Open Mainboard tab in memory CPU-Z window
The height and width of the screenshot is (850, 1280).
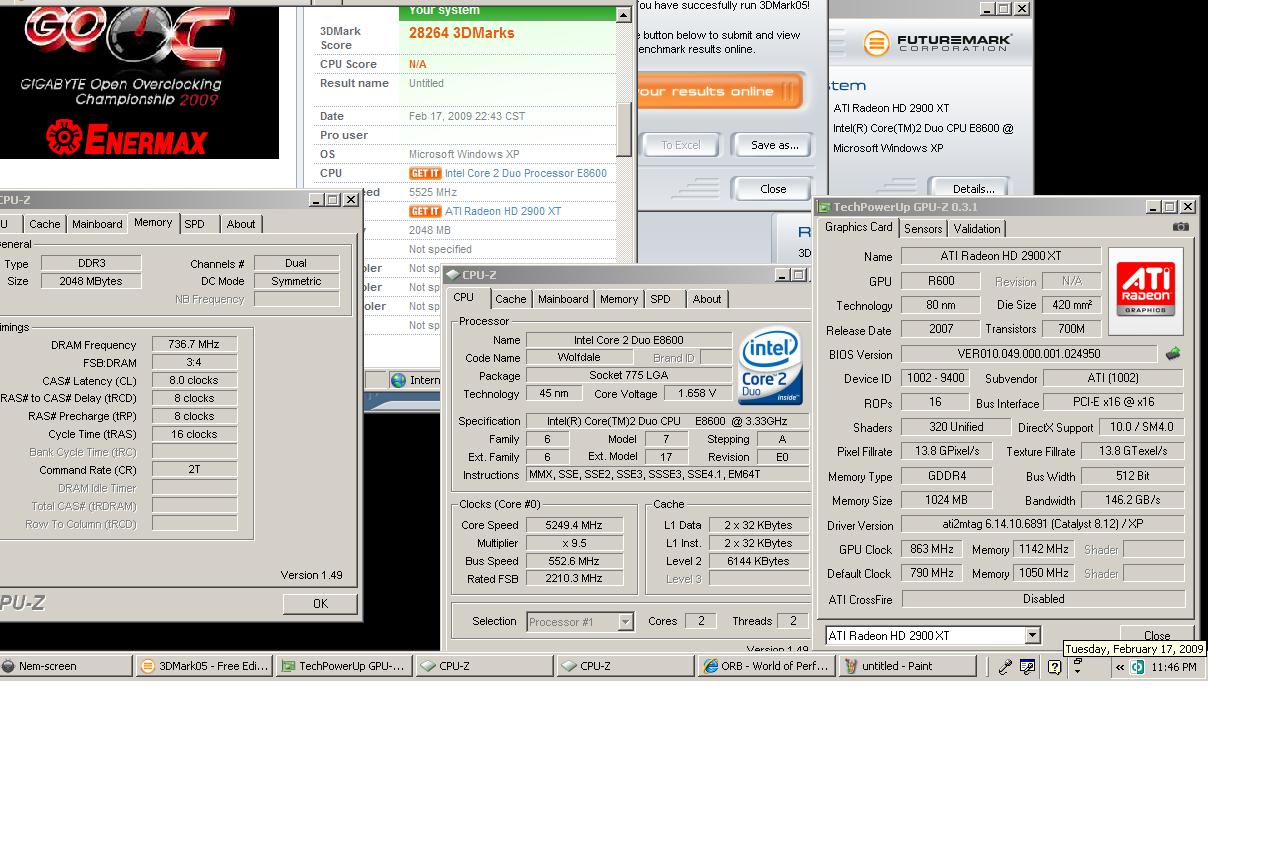point(97,224)
